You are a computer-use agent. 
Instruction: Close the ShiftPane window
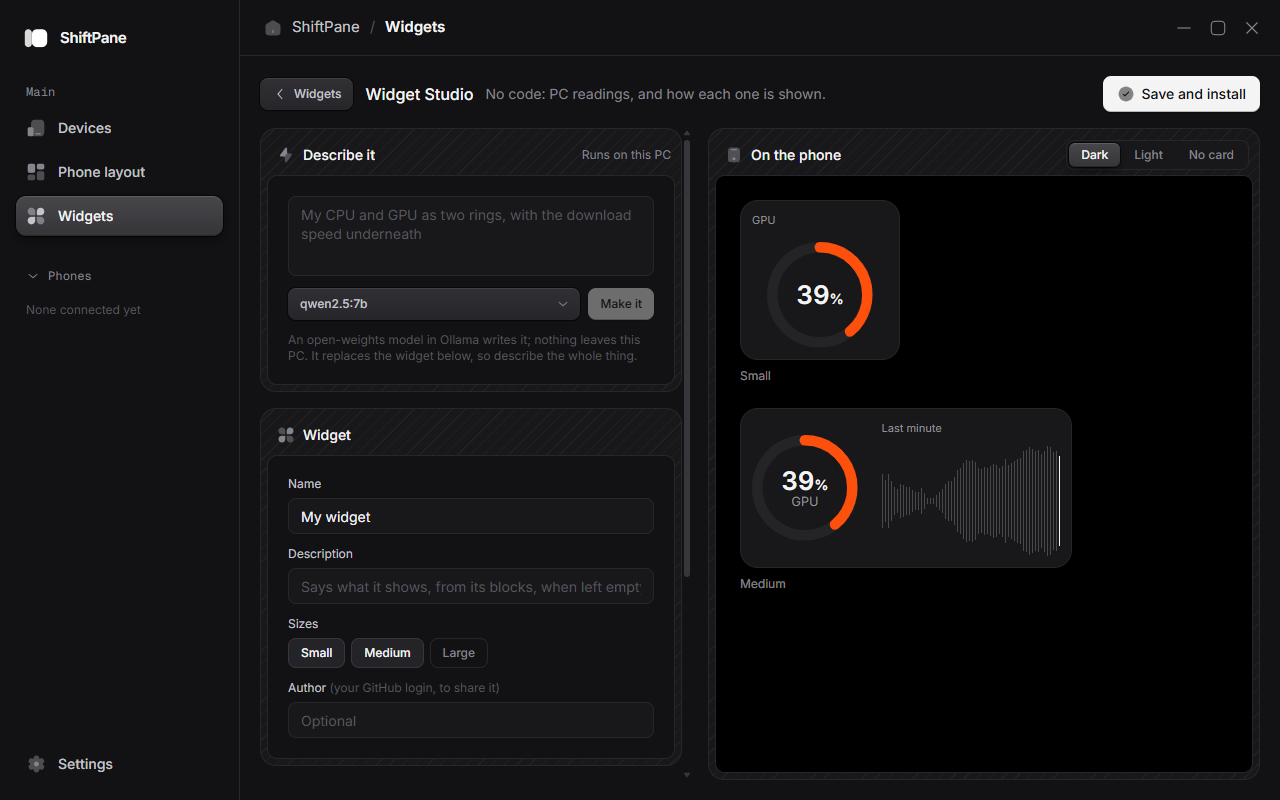1252,28
